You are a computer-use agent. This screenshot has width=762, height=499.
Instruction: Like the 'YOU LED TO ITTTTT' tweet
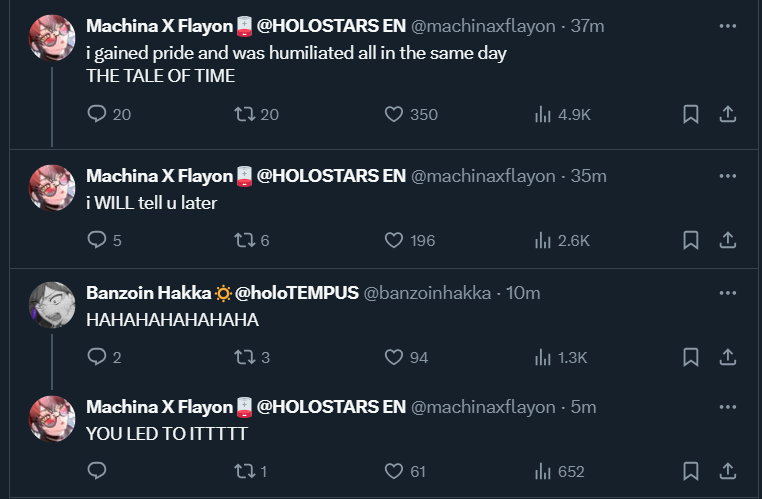[394, 471]
